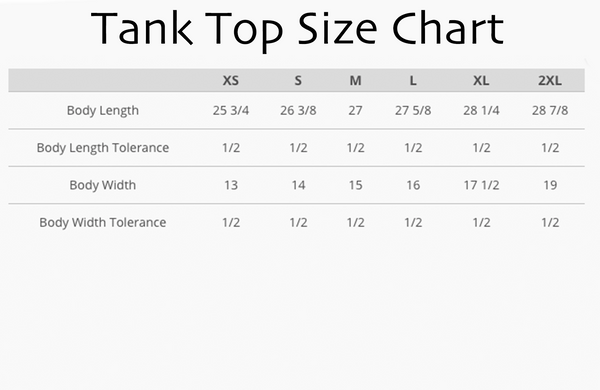Click the 17 1/2 XL body width value
Image resolution: width=600 pixels, height=390 pixels.
tap(481, 185)
